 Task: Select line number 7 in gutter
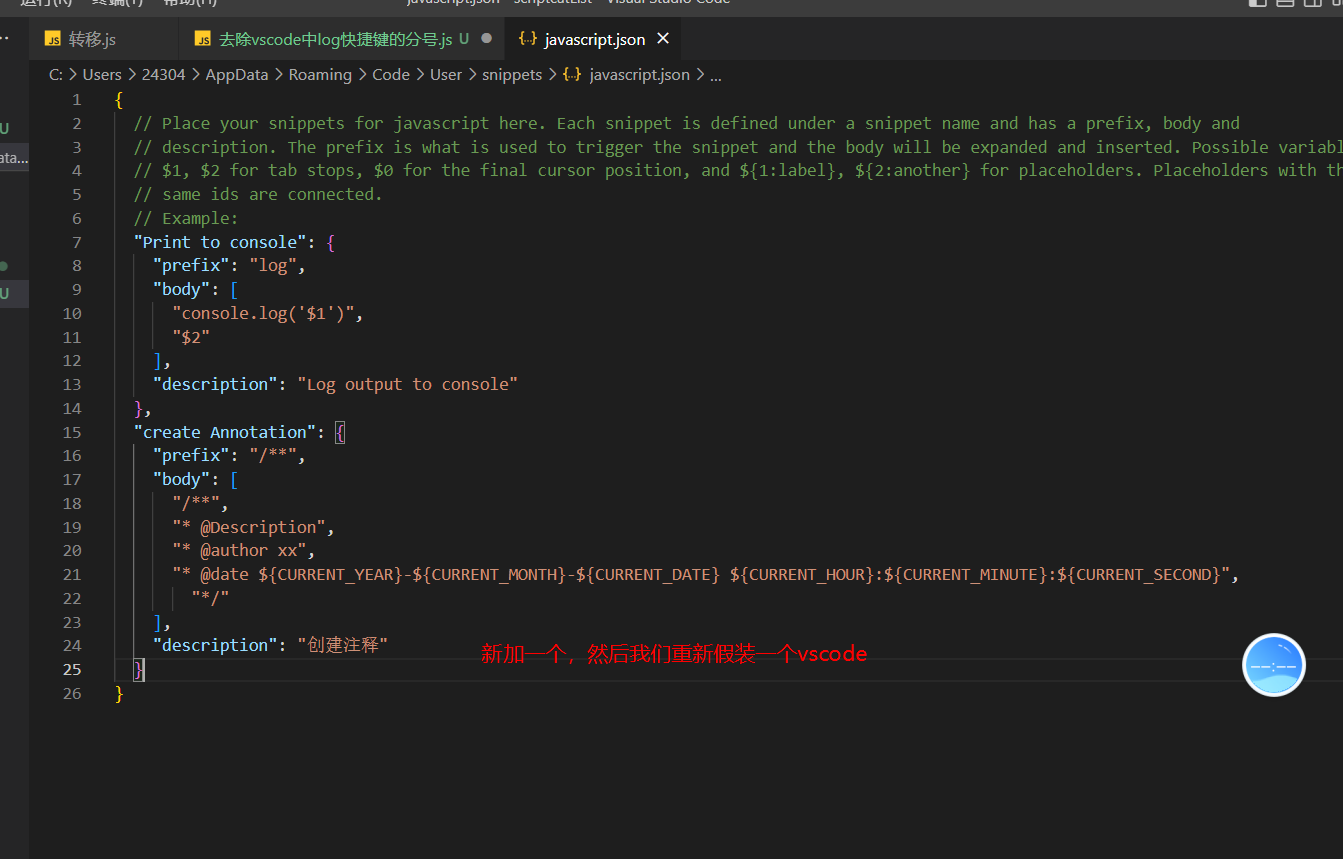[77, 242]
